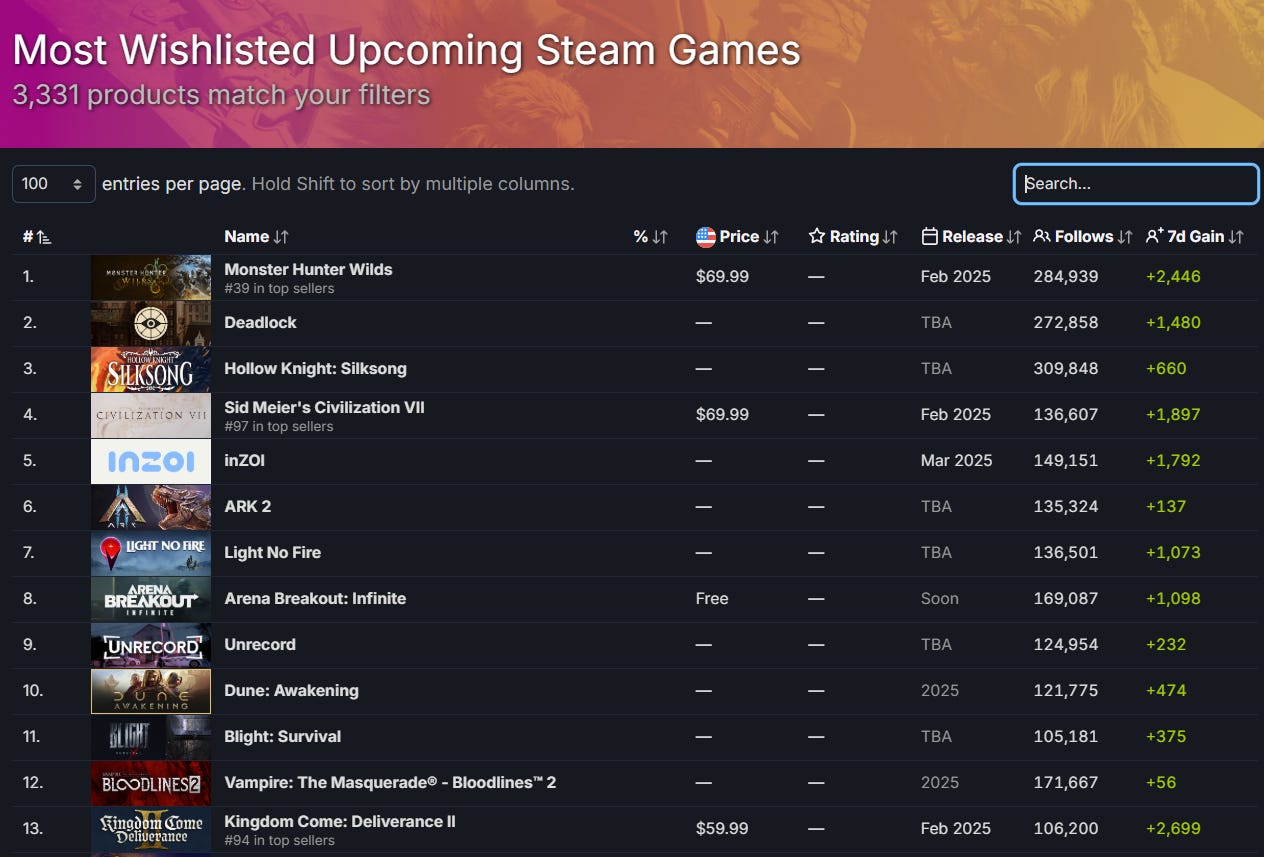Sort by the # rank column

[x=37, y=237]
